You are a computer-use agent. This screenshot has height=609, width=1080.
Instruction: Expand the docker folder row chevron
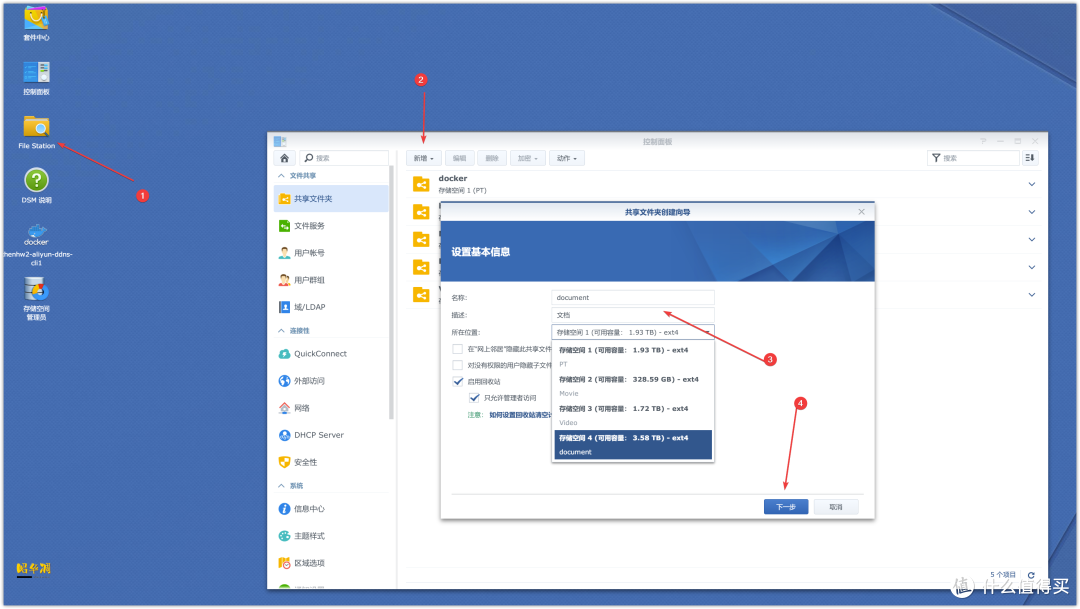1031,184
